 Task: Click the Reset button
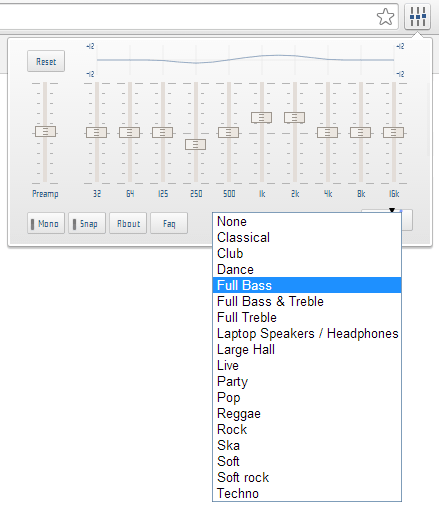(46, 61)
